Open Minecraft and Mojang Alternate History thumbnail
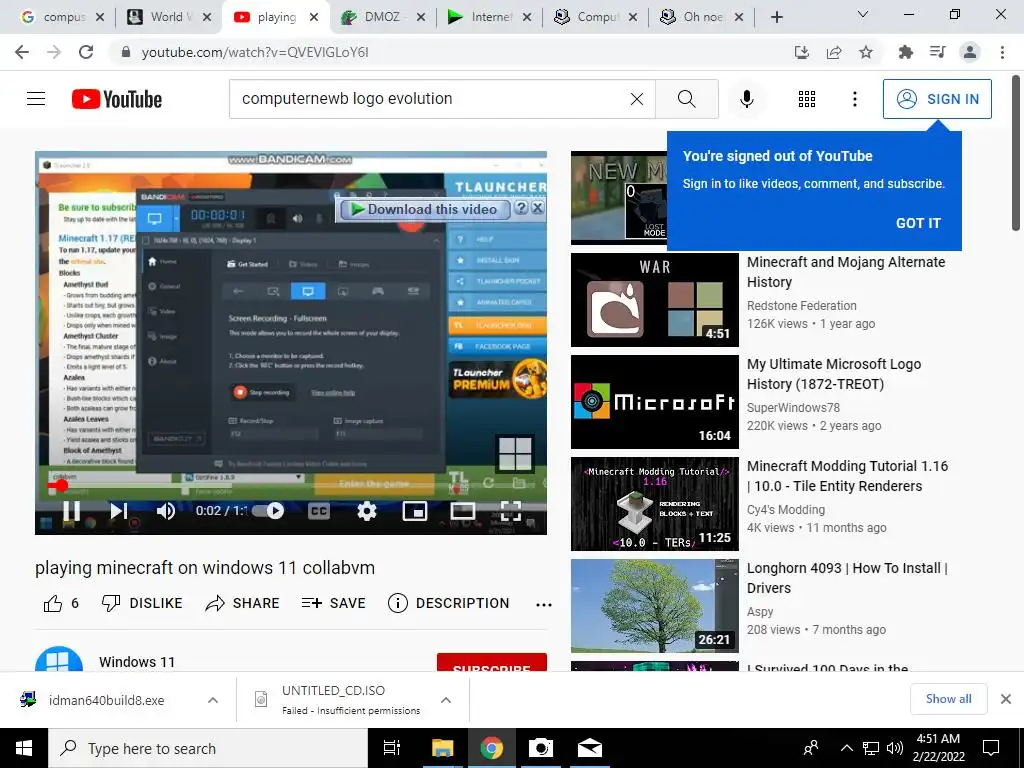 (655, 300)
